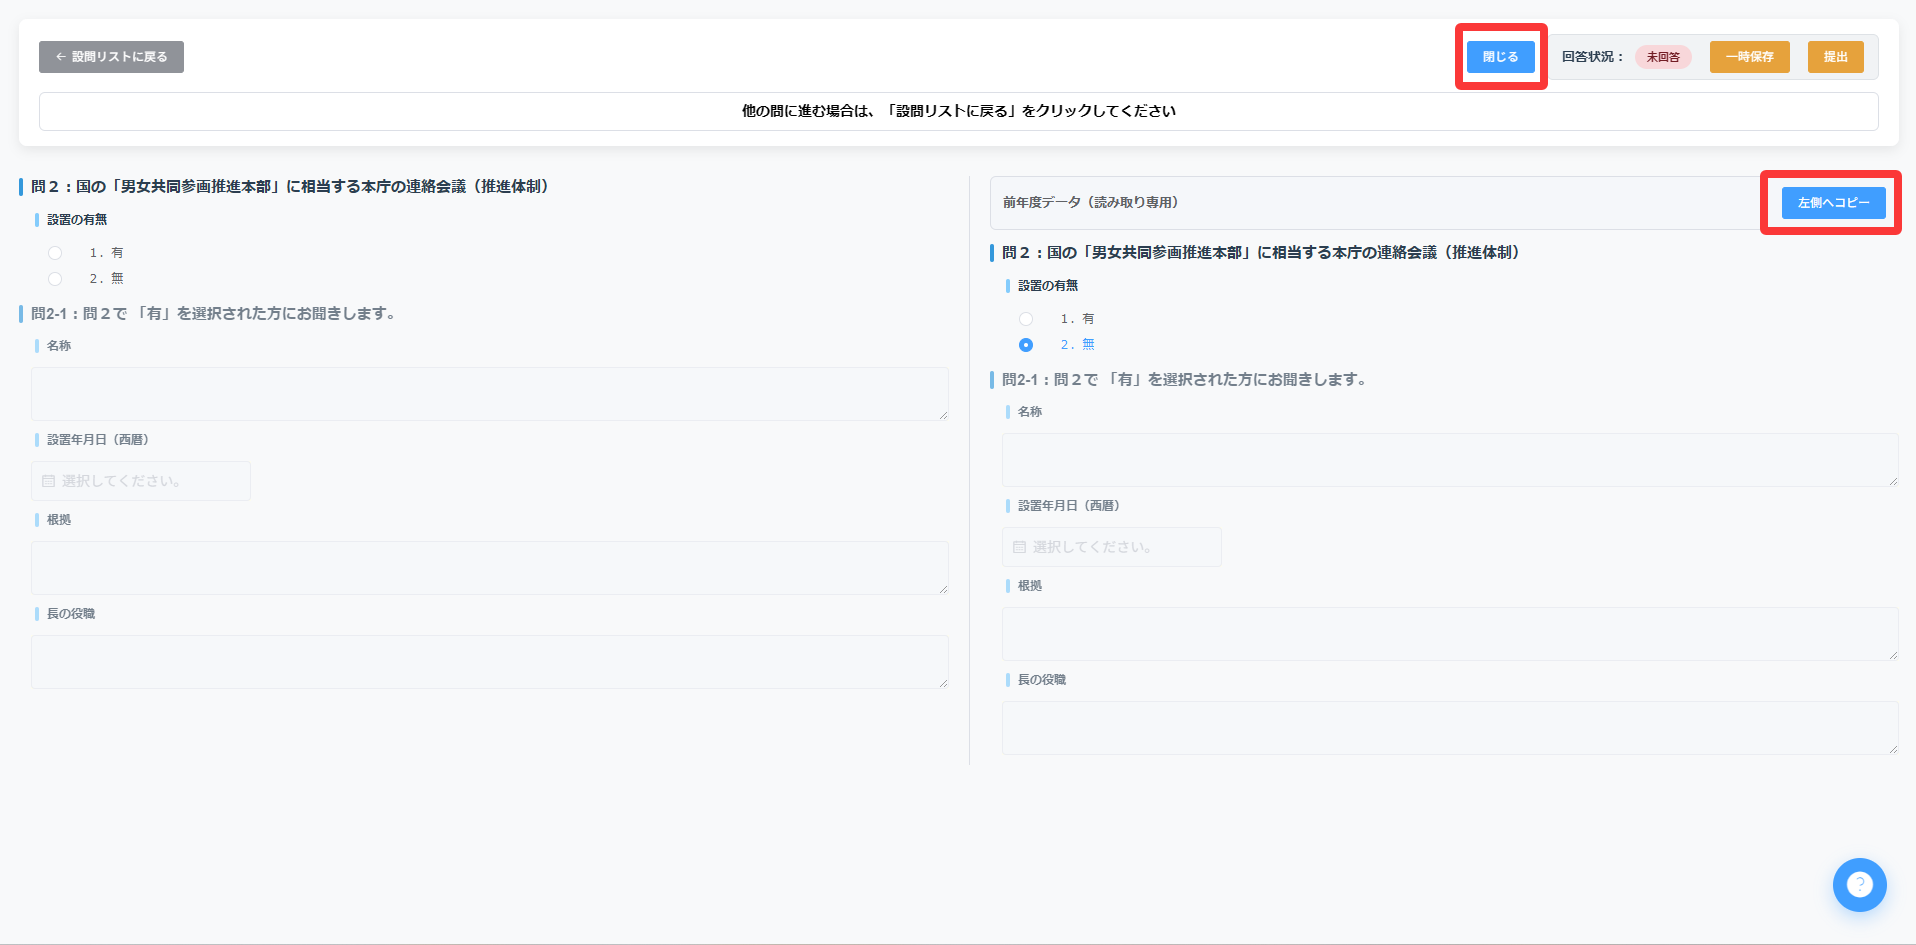Click the left 名称 text area

click(490, 394)
